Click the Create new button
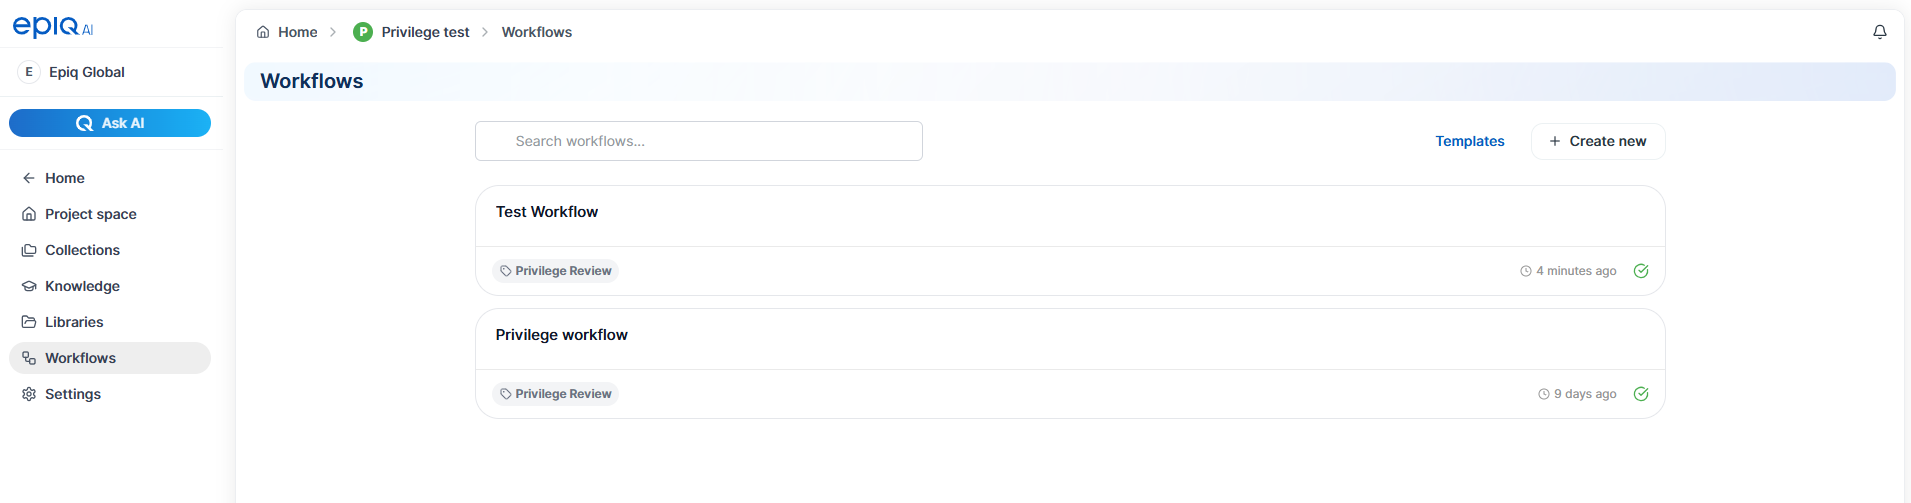Screen dimensions: 1911x503 tap(1598, 141)
